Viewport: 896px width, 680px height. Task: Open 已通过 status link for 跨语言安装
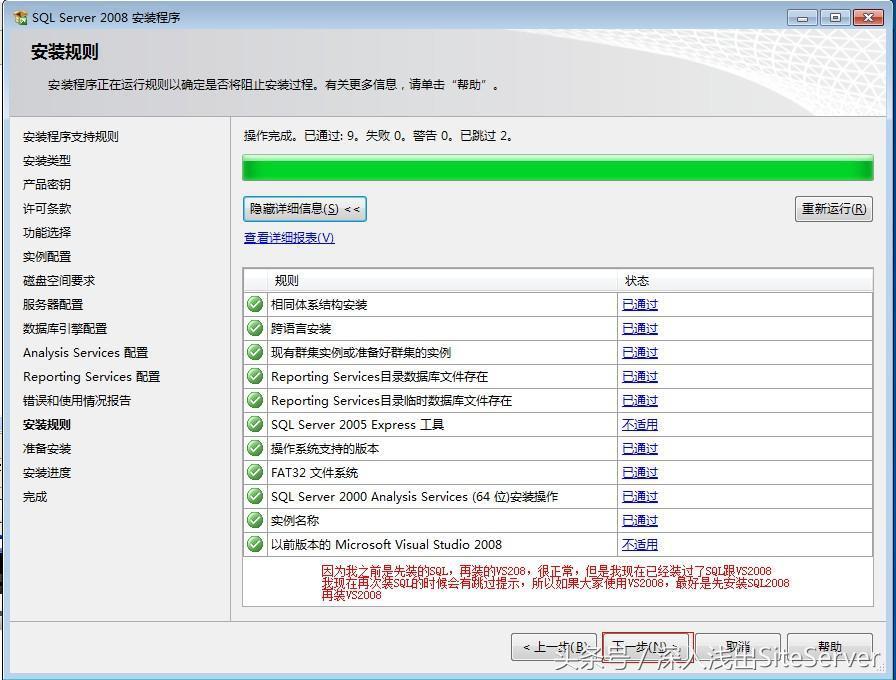click(x=640, y=329)
